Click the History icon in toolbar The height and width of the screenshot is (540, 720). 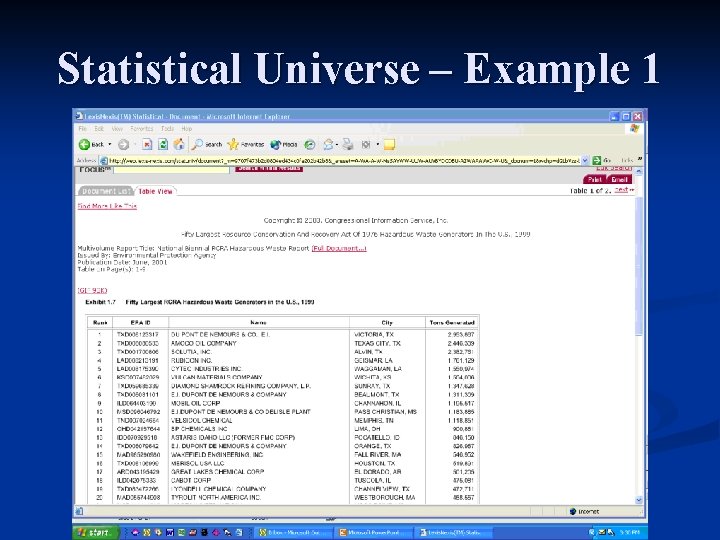(x=310, y=145)
